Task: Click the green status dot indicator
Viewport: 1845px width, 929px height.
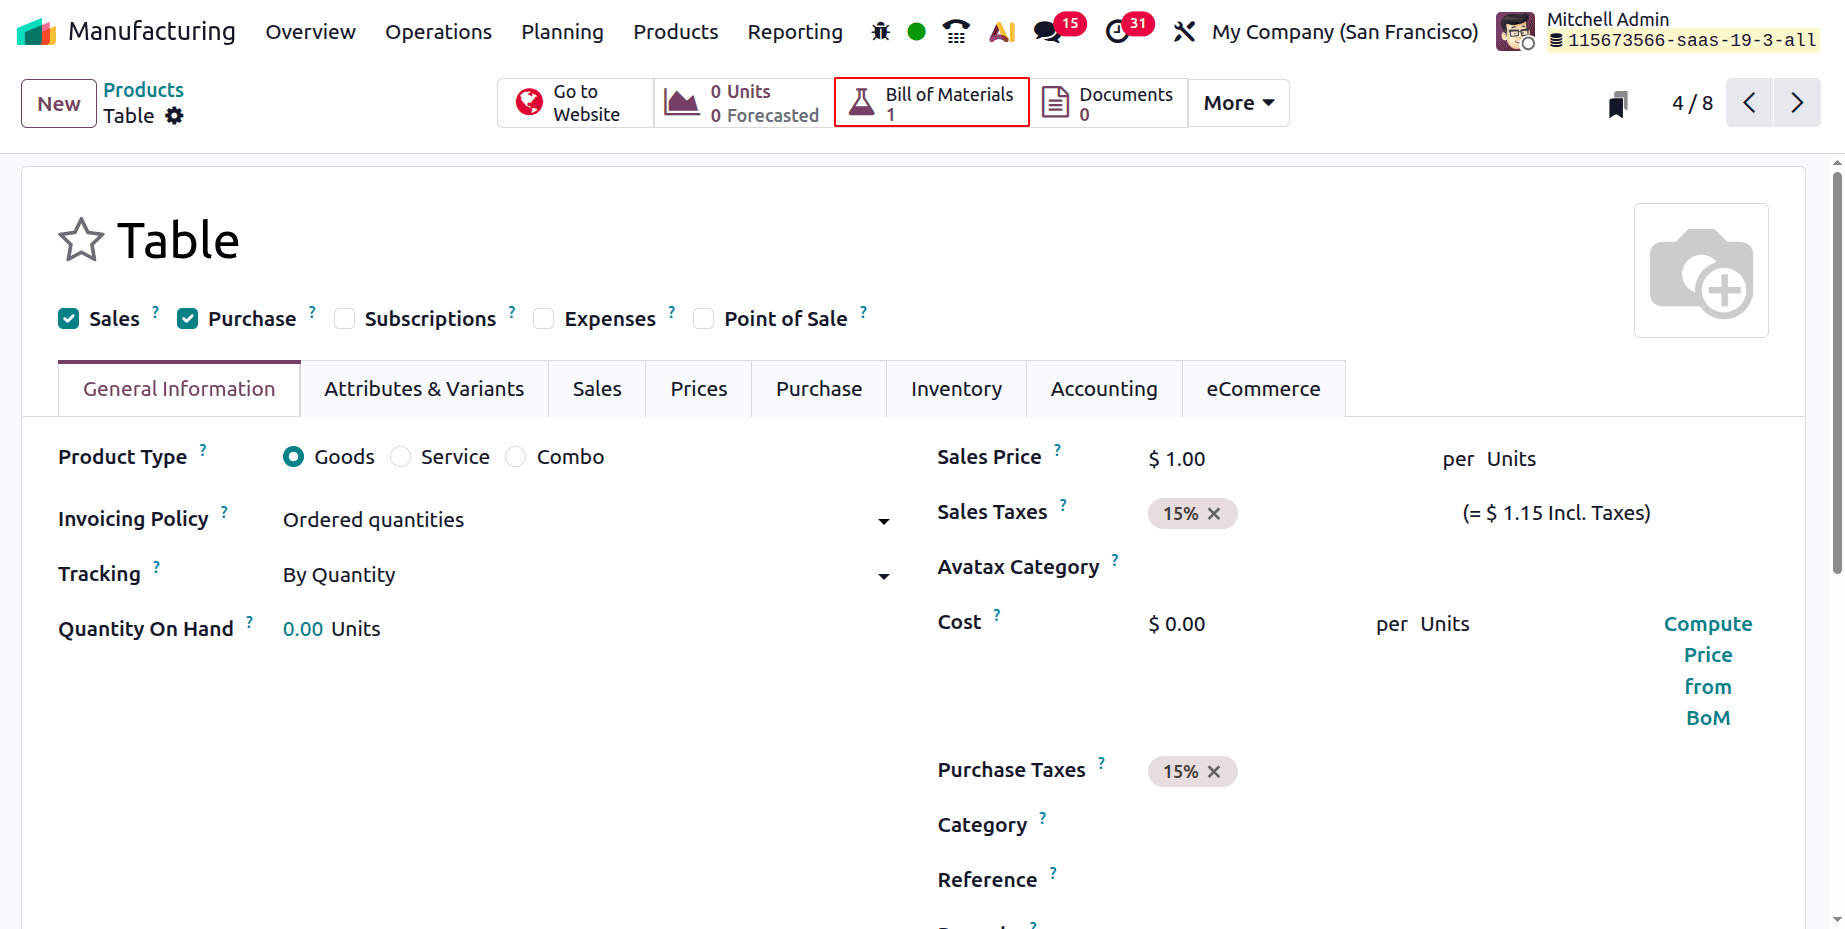Action: point(916,32)
